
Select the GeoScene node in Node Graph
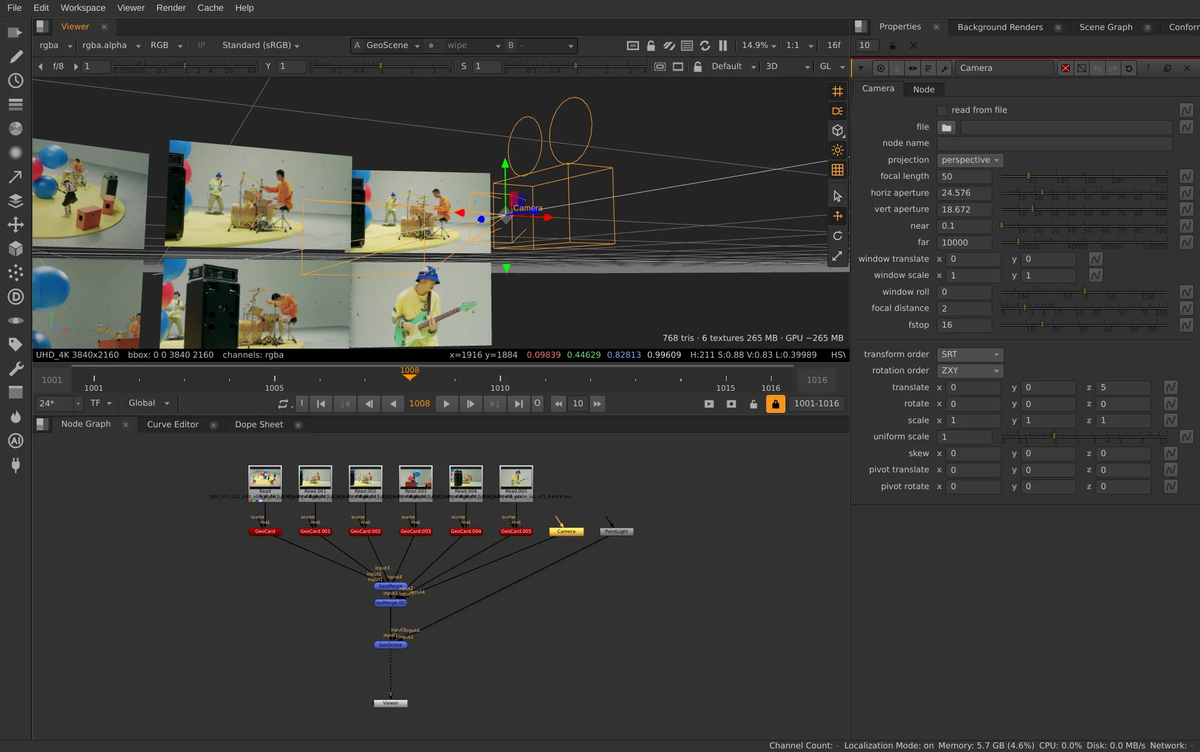(391, 645)
